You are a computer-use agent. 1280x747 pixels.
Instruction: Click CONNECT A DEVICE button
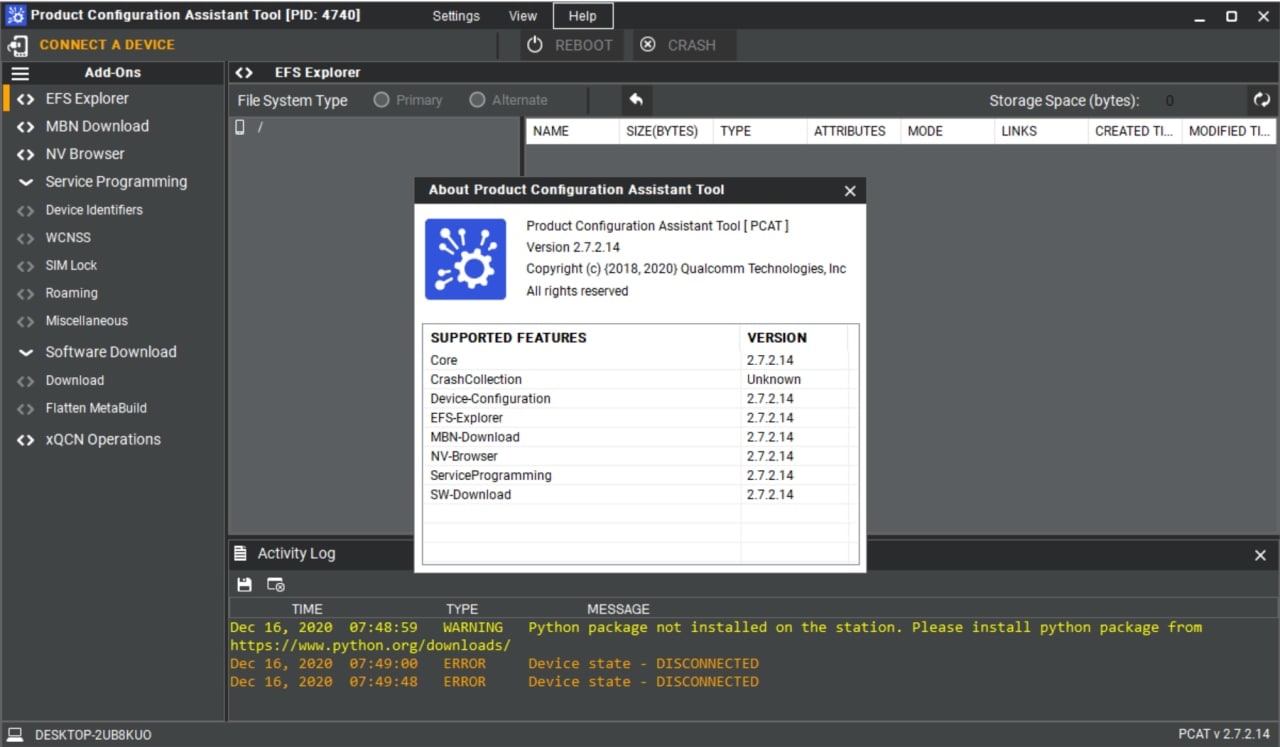click(107, 45)
